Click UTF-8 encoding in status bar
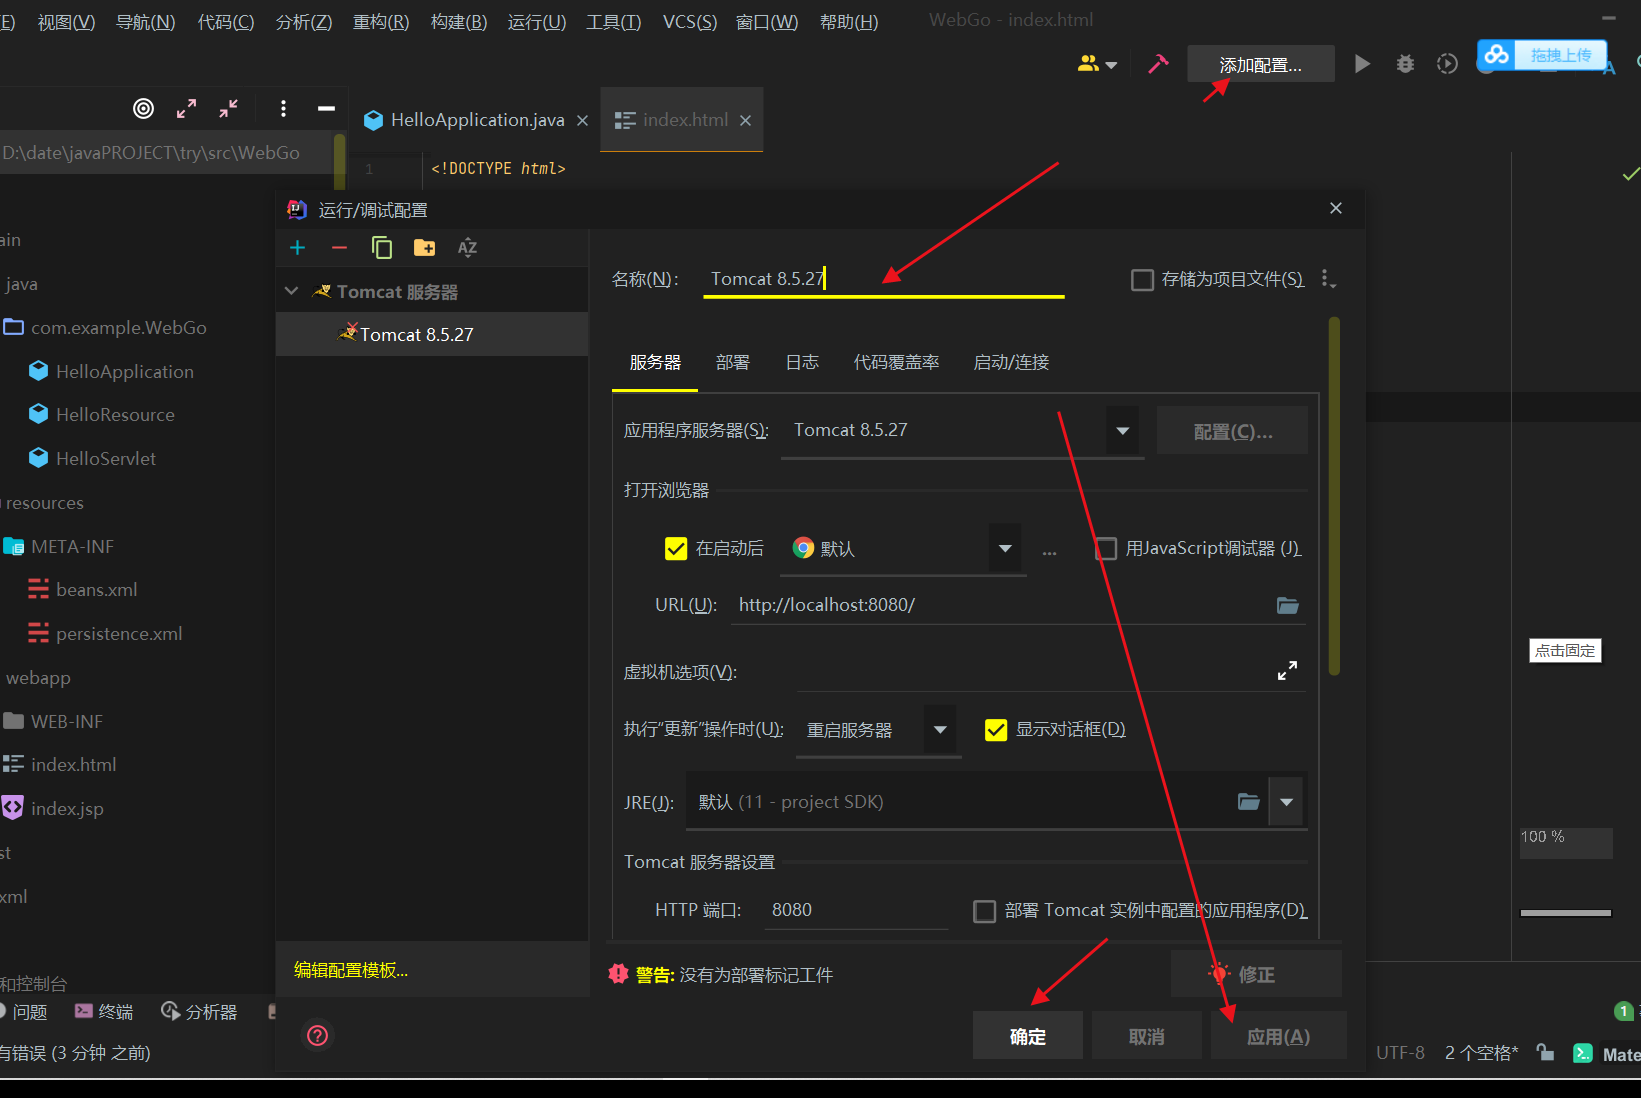Image resolution: width=1641 pixels, height=1098 pixels. (x=1400, y=1052)
